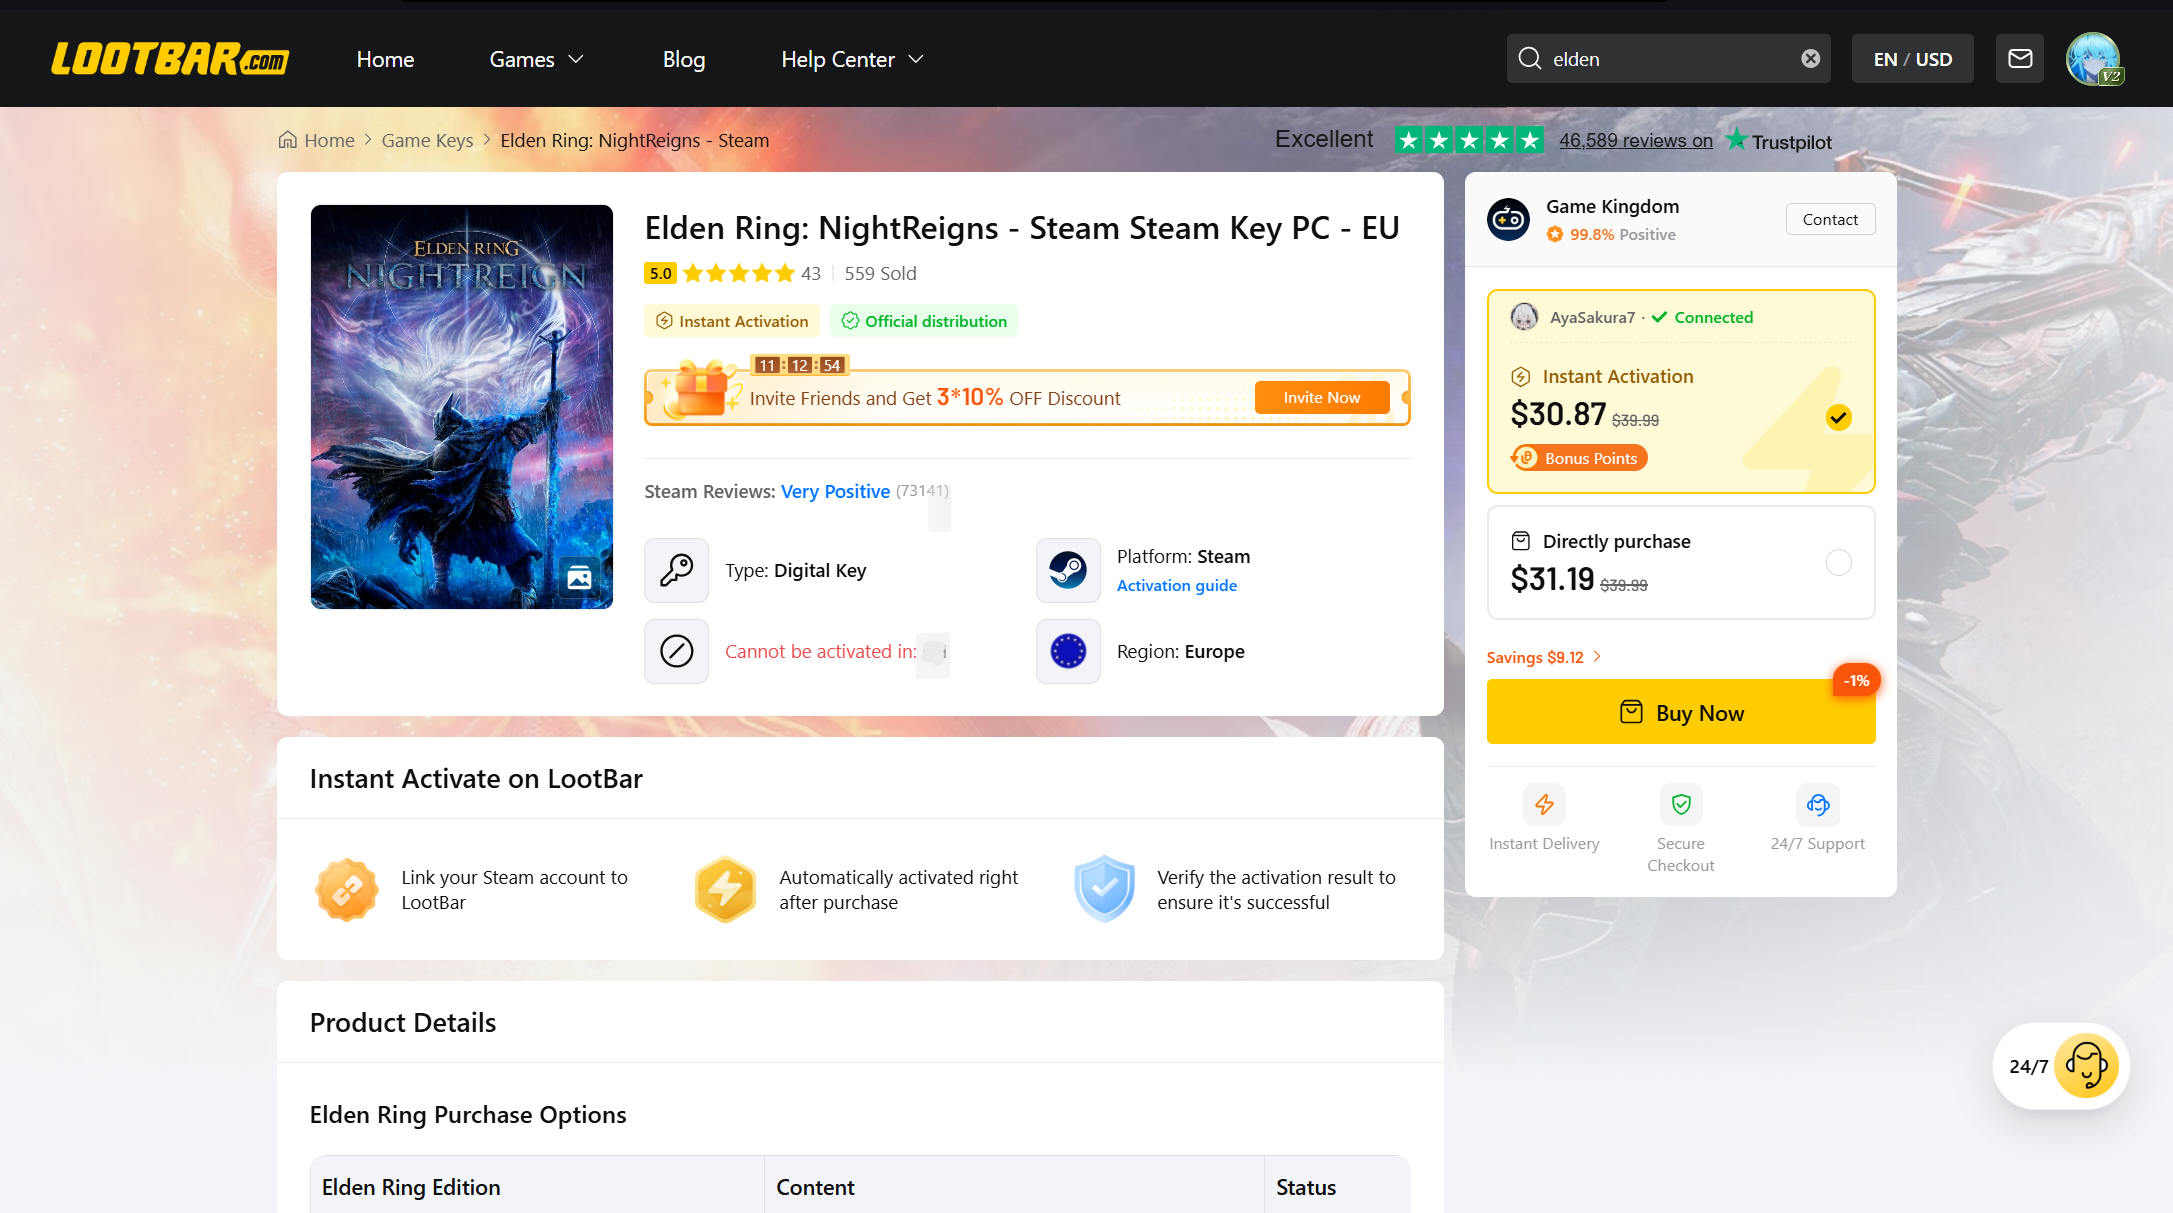Image resolution: width=2173 pixels, height=1213 pixels.
Task: Open the 46,589 reviews on Trustpilot link
Action: [x=1635, y=140]
